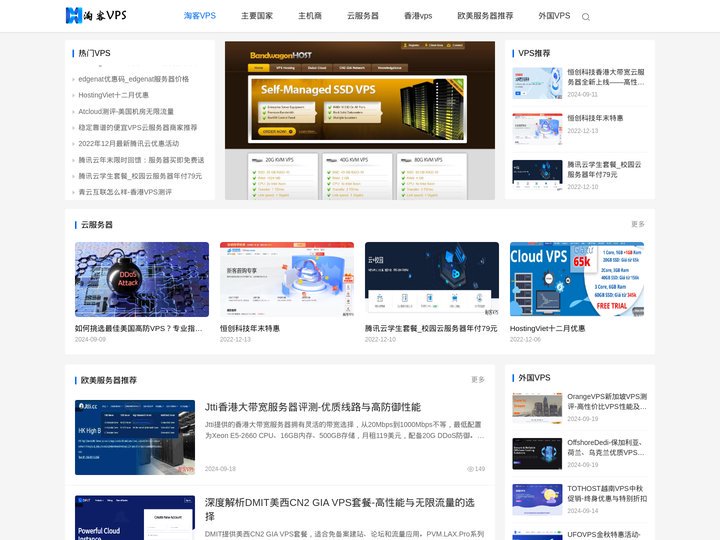Open OffshoreDedi thumbnail in 外国VPS
The image size is (720, 540).
point(537,454)
